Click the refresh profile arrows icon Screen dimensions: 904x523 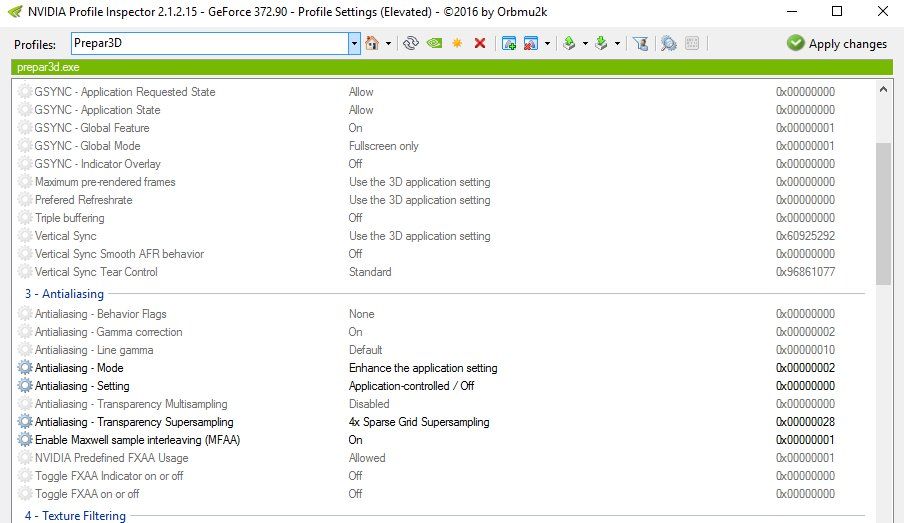(410, 43)
